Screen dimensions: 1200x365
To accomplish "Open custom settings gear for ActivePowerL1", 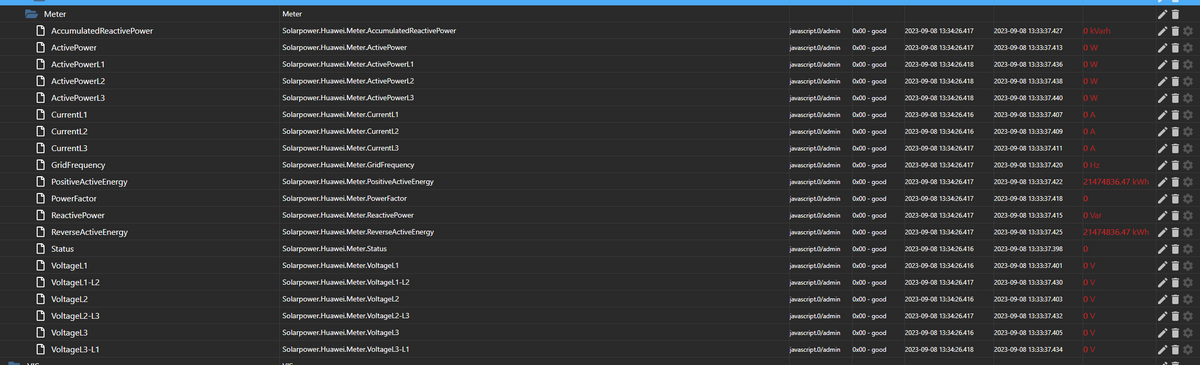I will tap(1187, 65).
